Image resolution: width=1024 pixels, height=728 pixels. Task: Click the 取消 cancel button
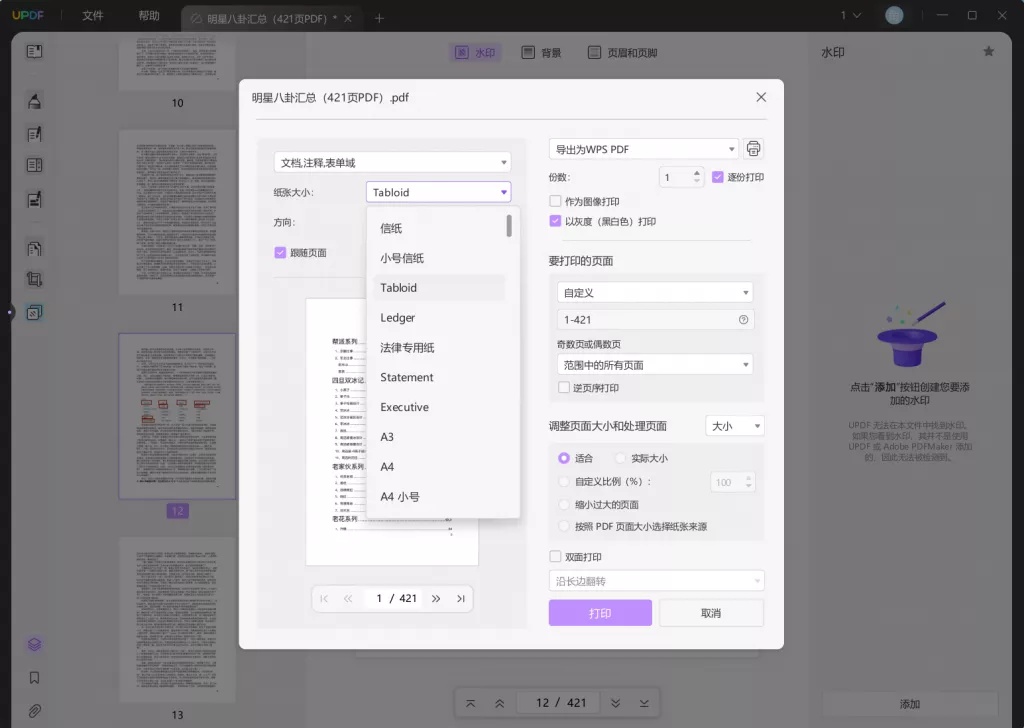(711, 613)
